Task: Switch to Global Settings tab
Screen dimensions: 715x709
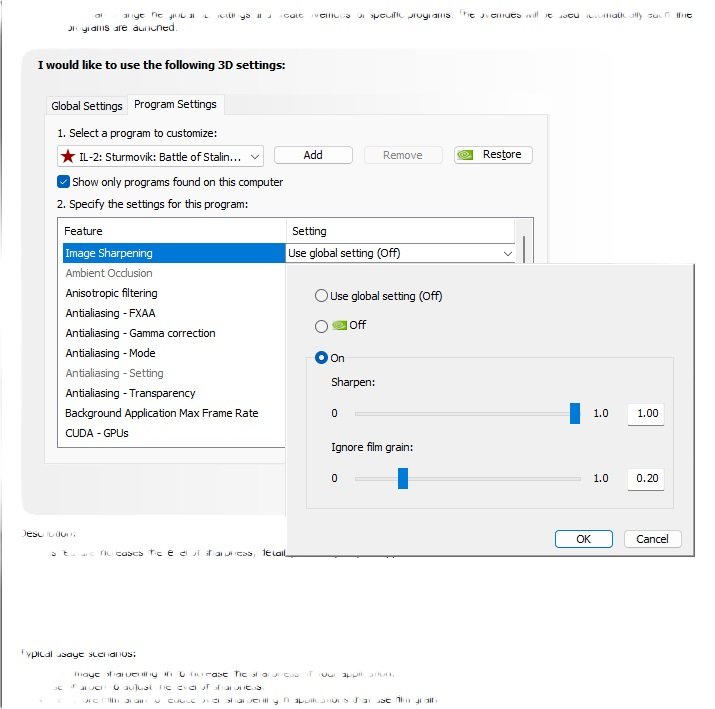Action: [87, 106]
